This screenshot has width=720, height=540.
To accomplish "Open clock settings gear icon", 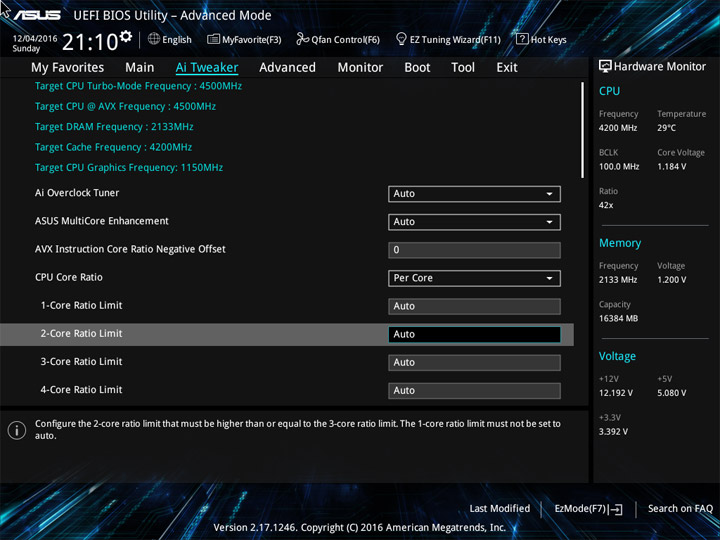I will [125, 36].
